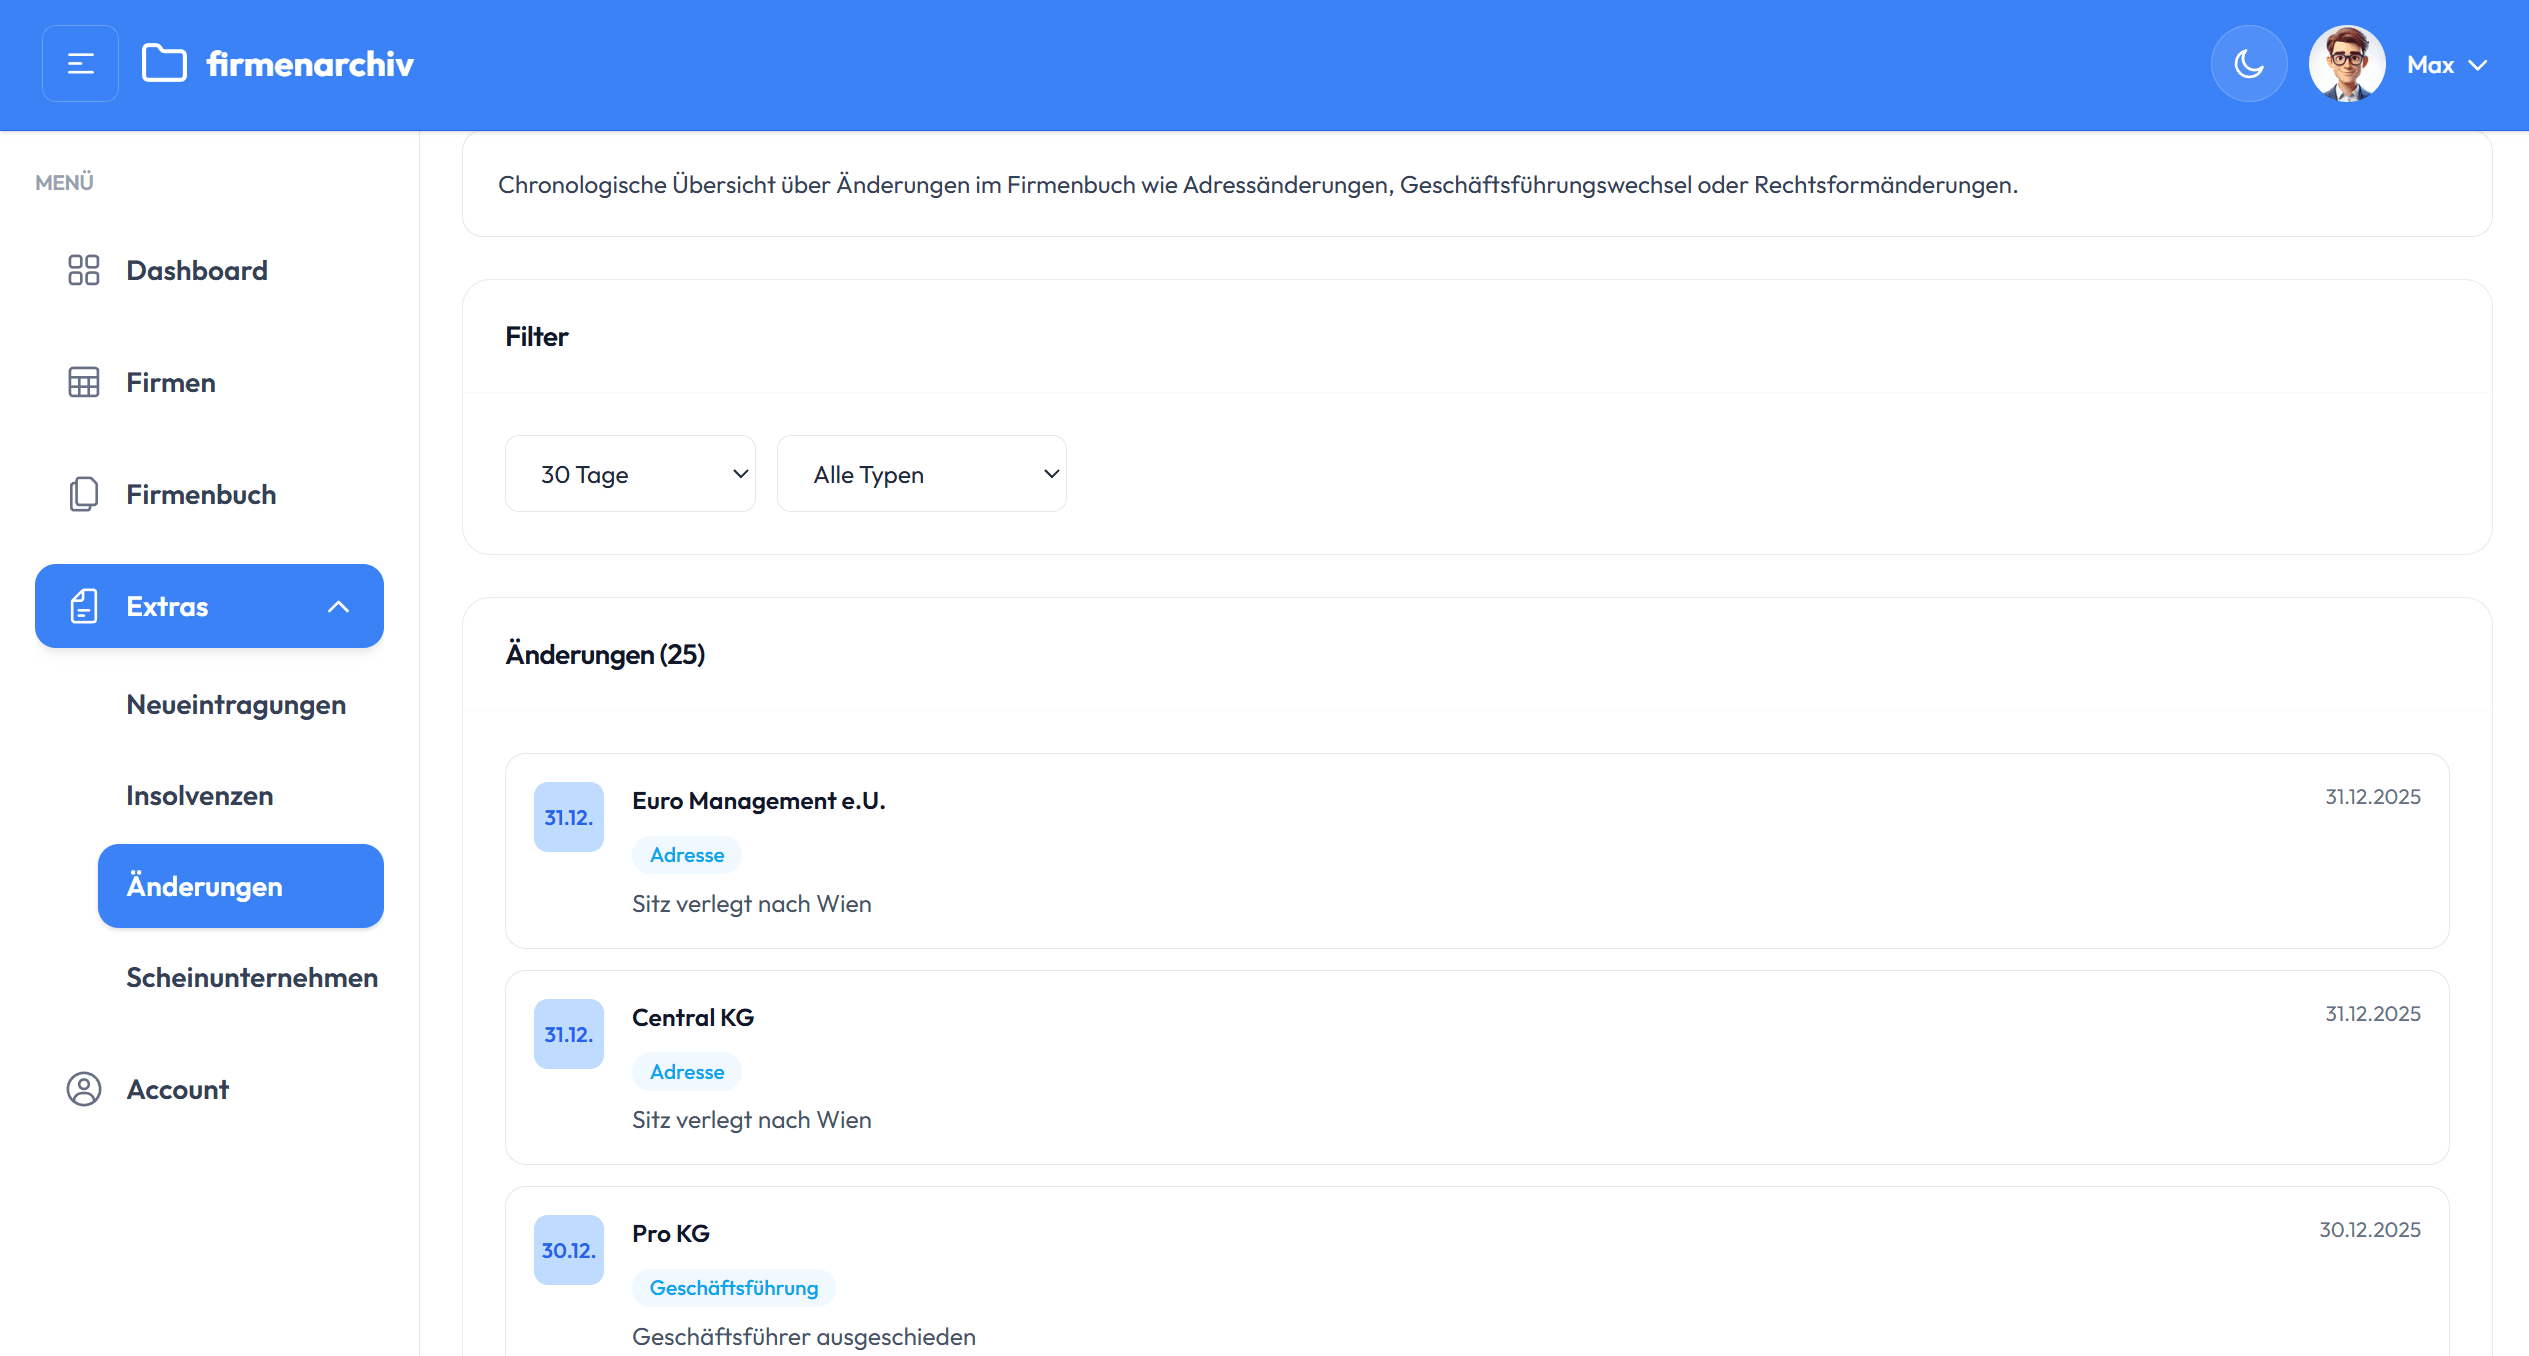Go to the Insolvenzen page

(x=199, y=796)
